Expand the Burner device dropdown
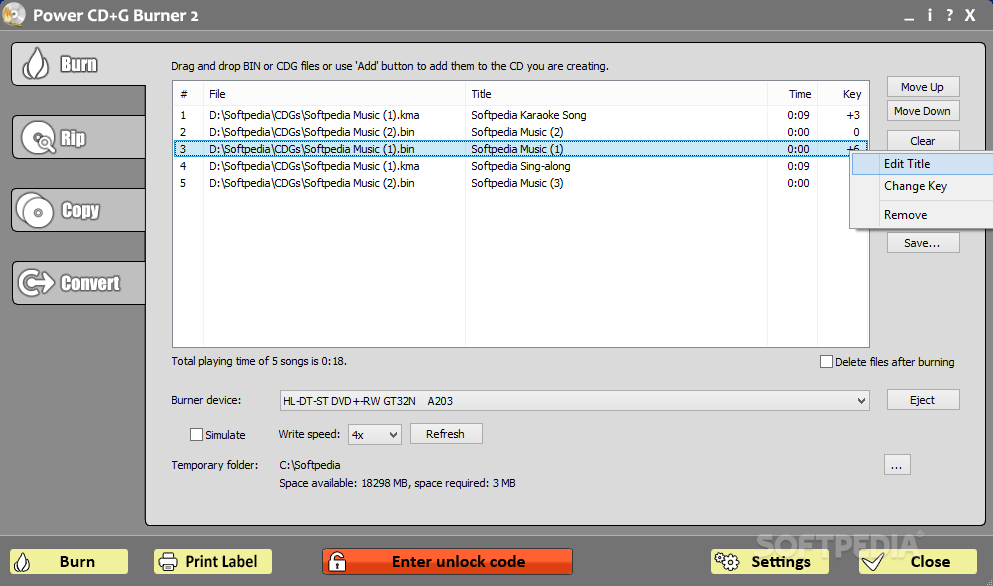Image resolution: width=993 pixels, height=586 pixels. point(861,400)
